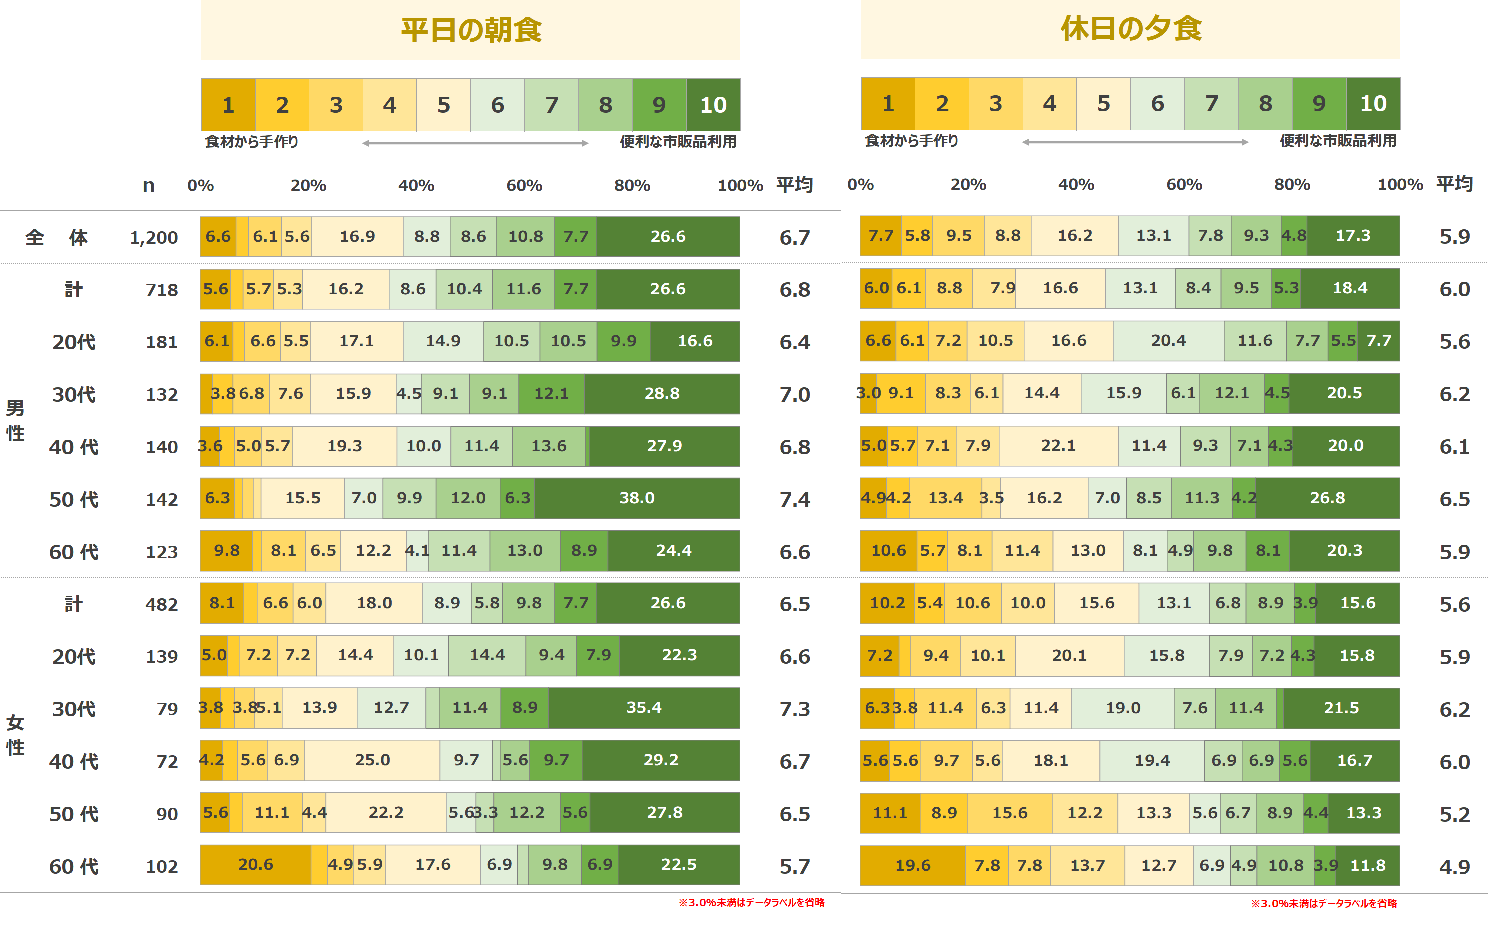Click the 26.8 bar segment
The image size is (1490, 932).
(x=1327, y=498)
